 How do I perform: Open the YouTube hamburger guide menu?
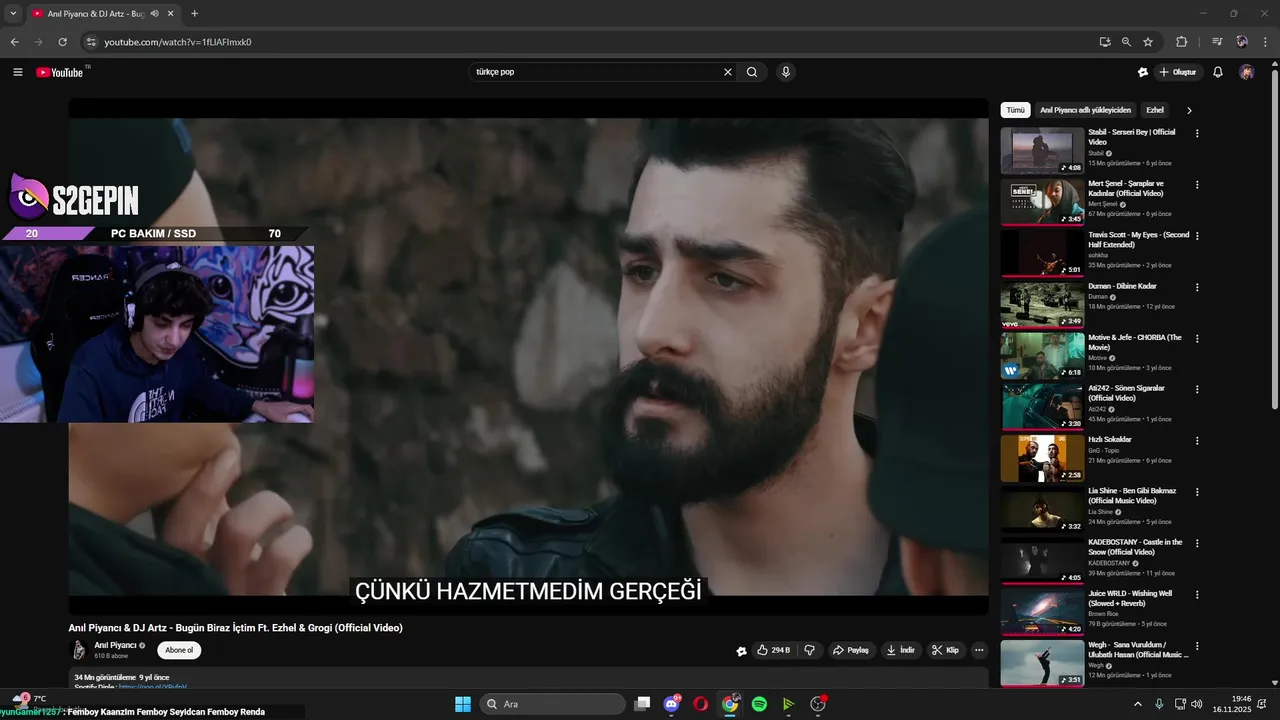[x=17, y=72]
